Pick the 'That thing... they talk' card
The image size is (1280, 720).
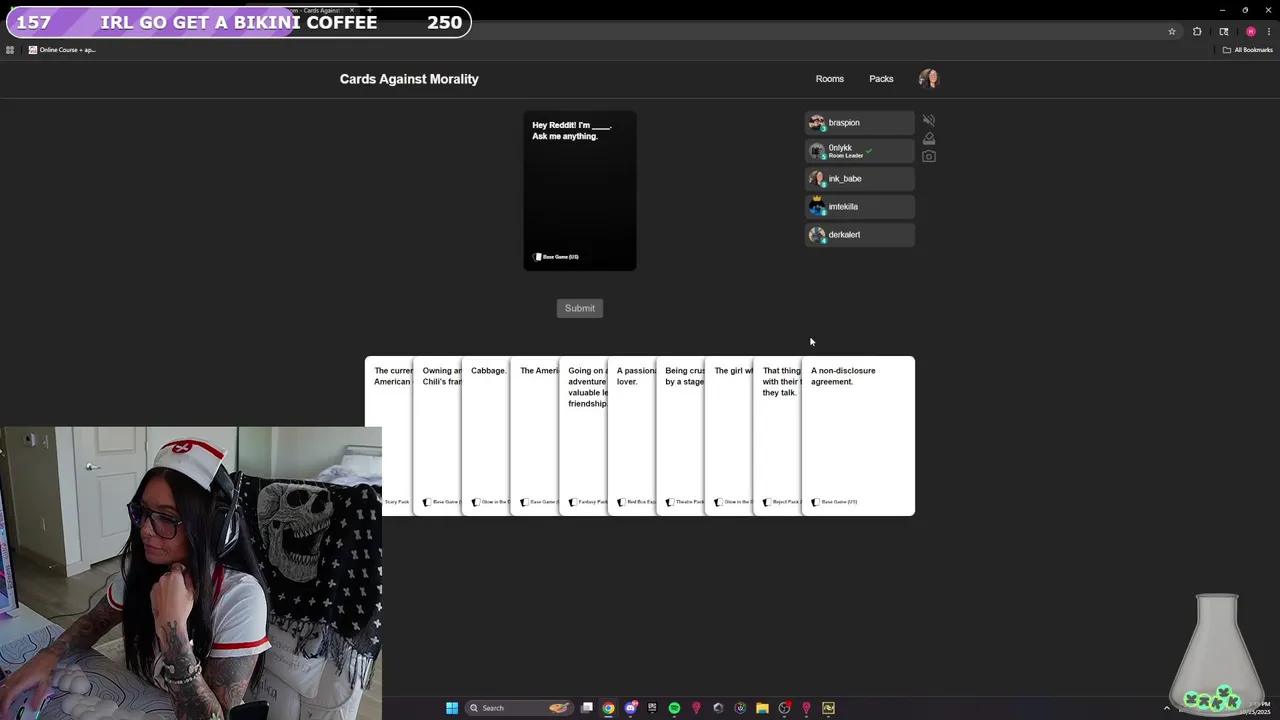pos(777,436)
